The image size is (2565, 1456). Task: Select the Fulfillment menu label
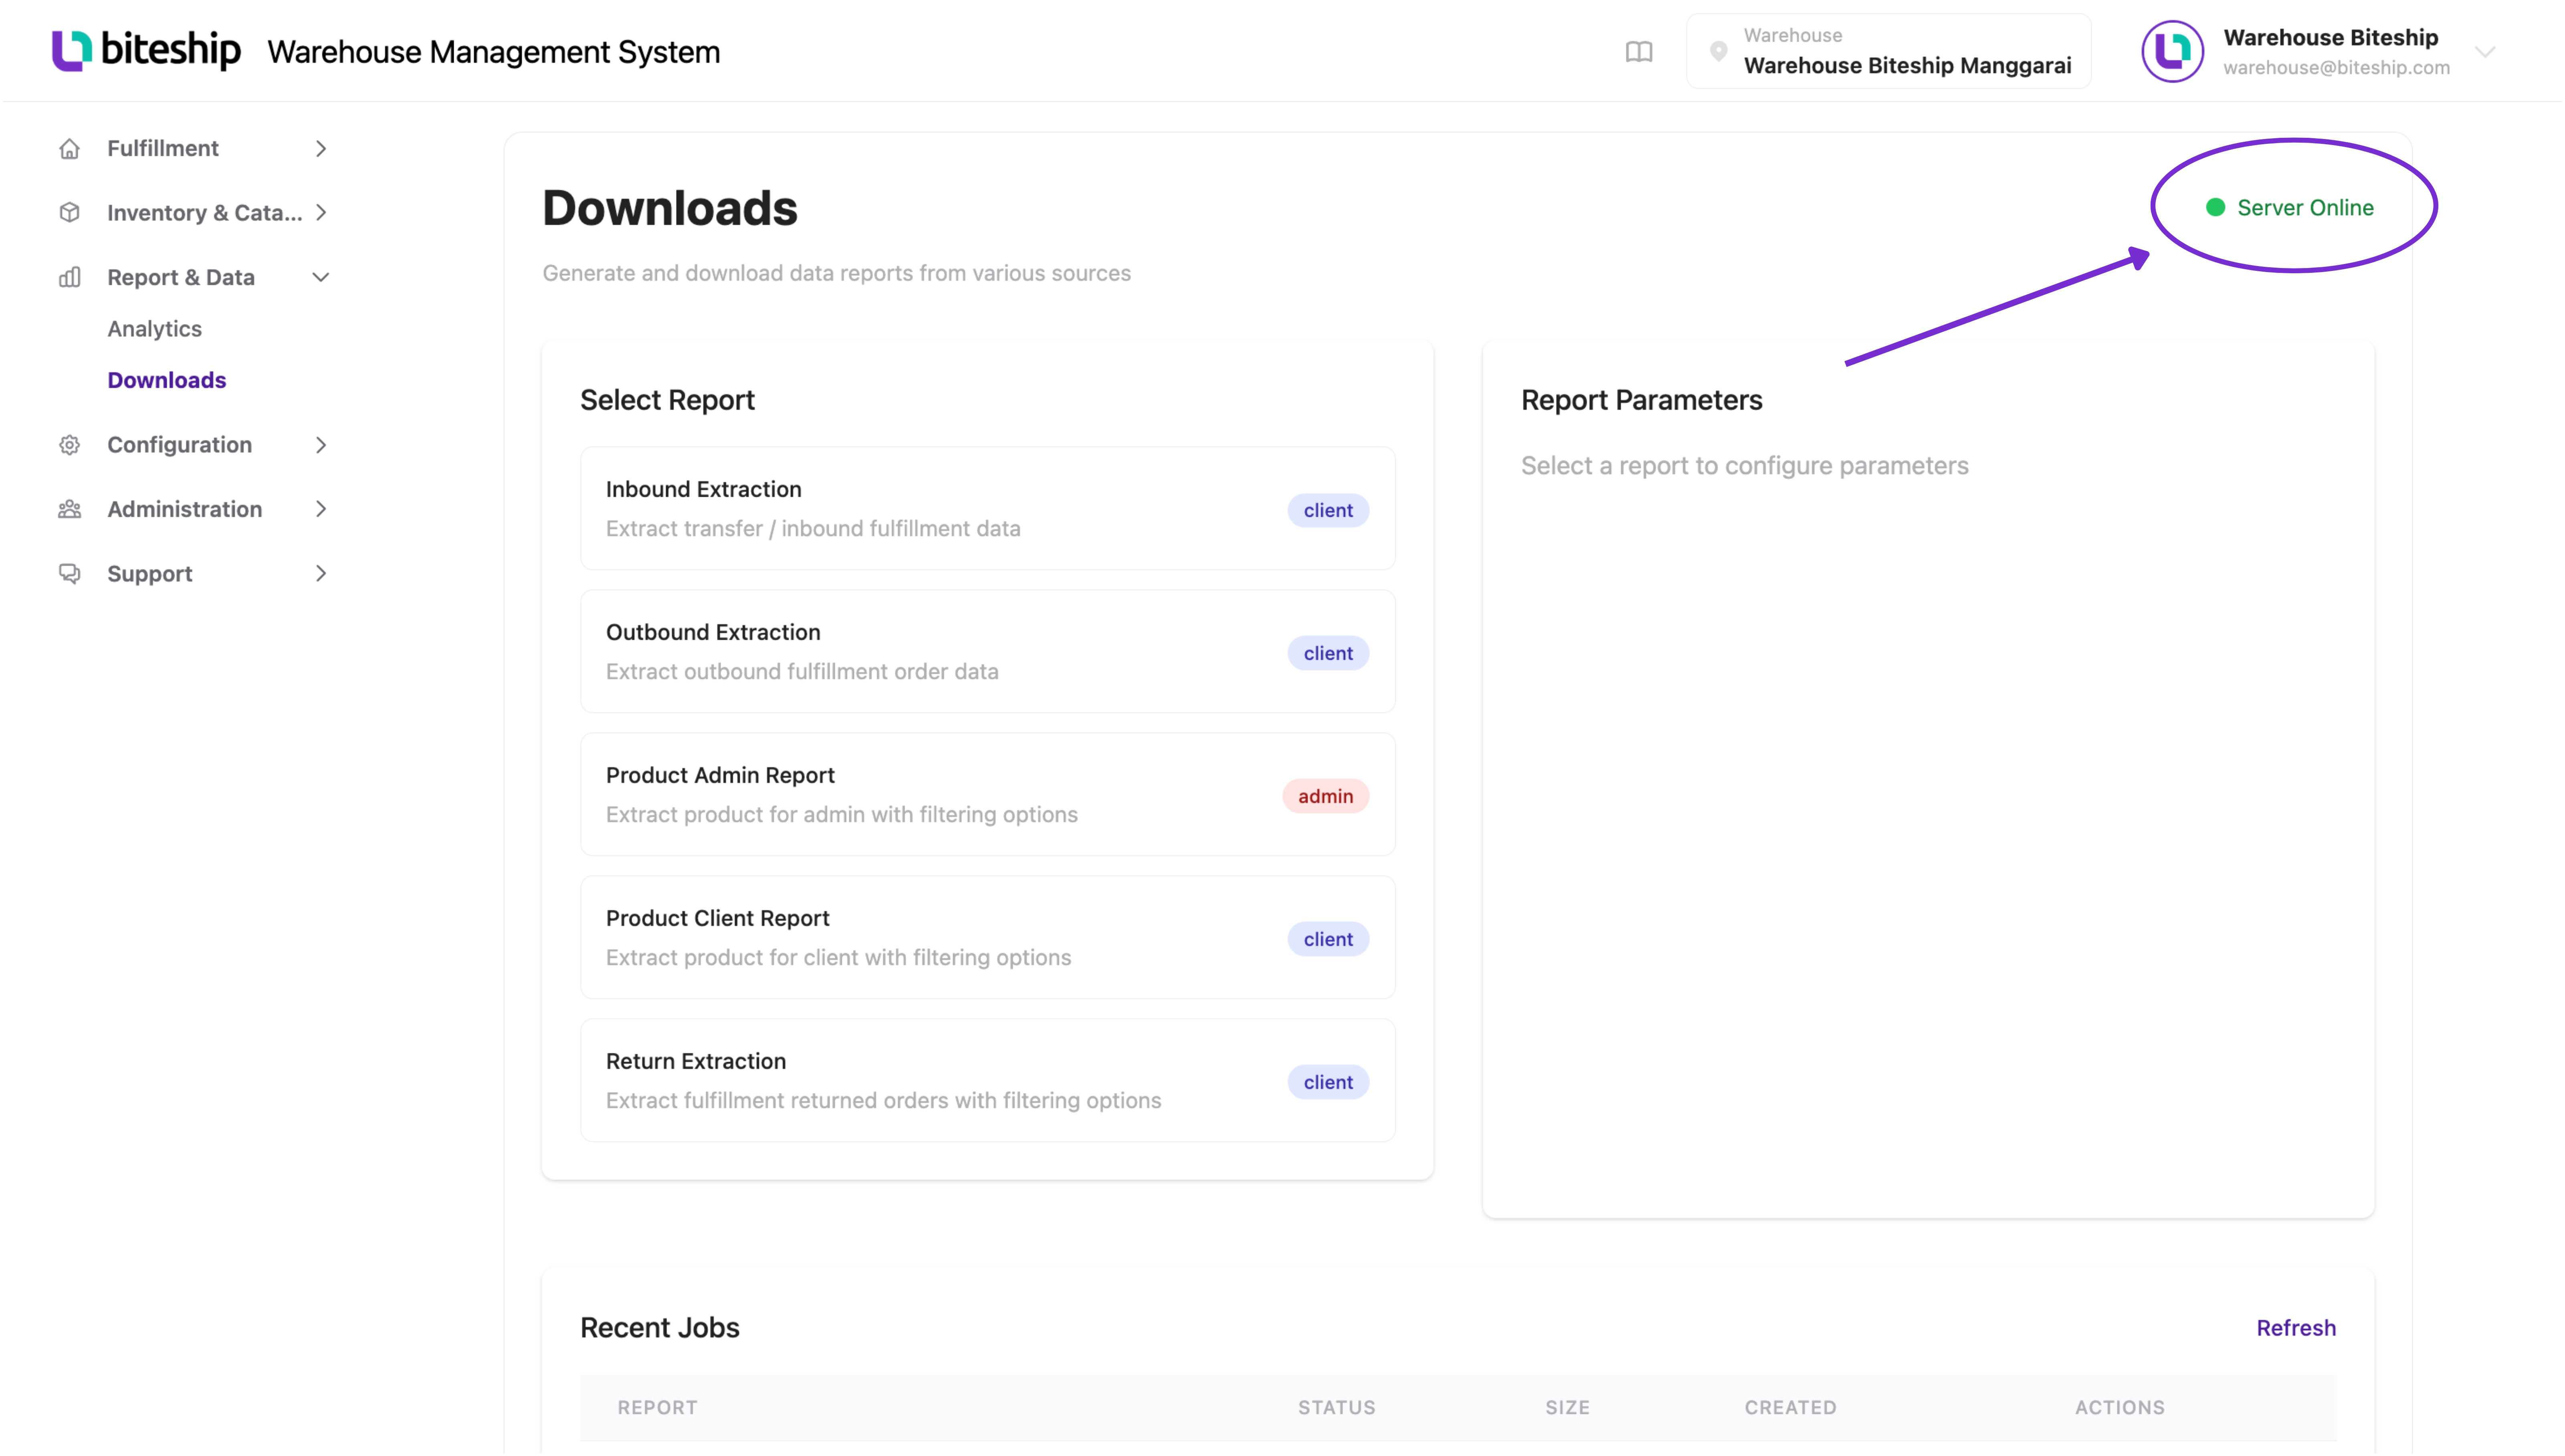pyautogui.click(x=163, y=148)
